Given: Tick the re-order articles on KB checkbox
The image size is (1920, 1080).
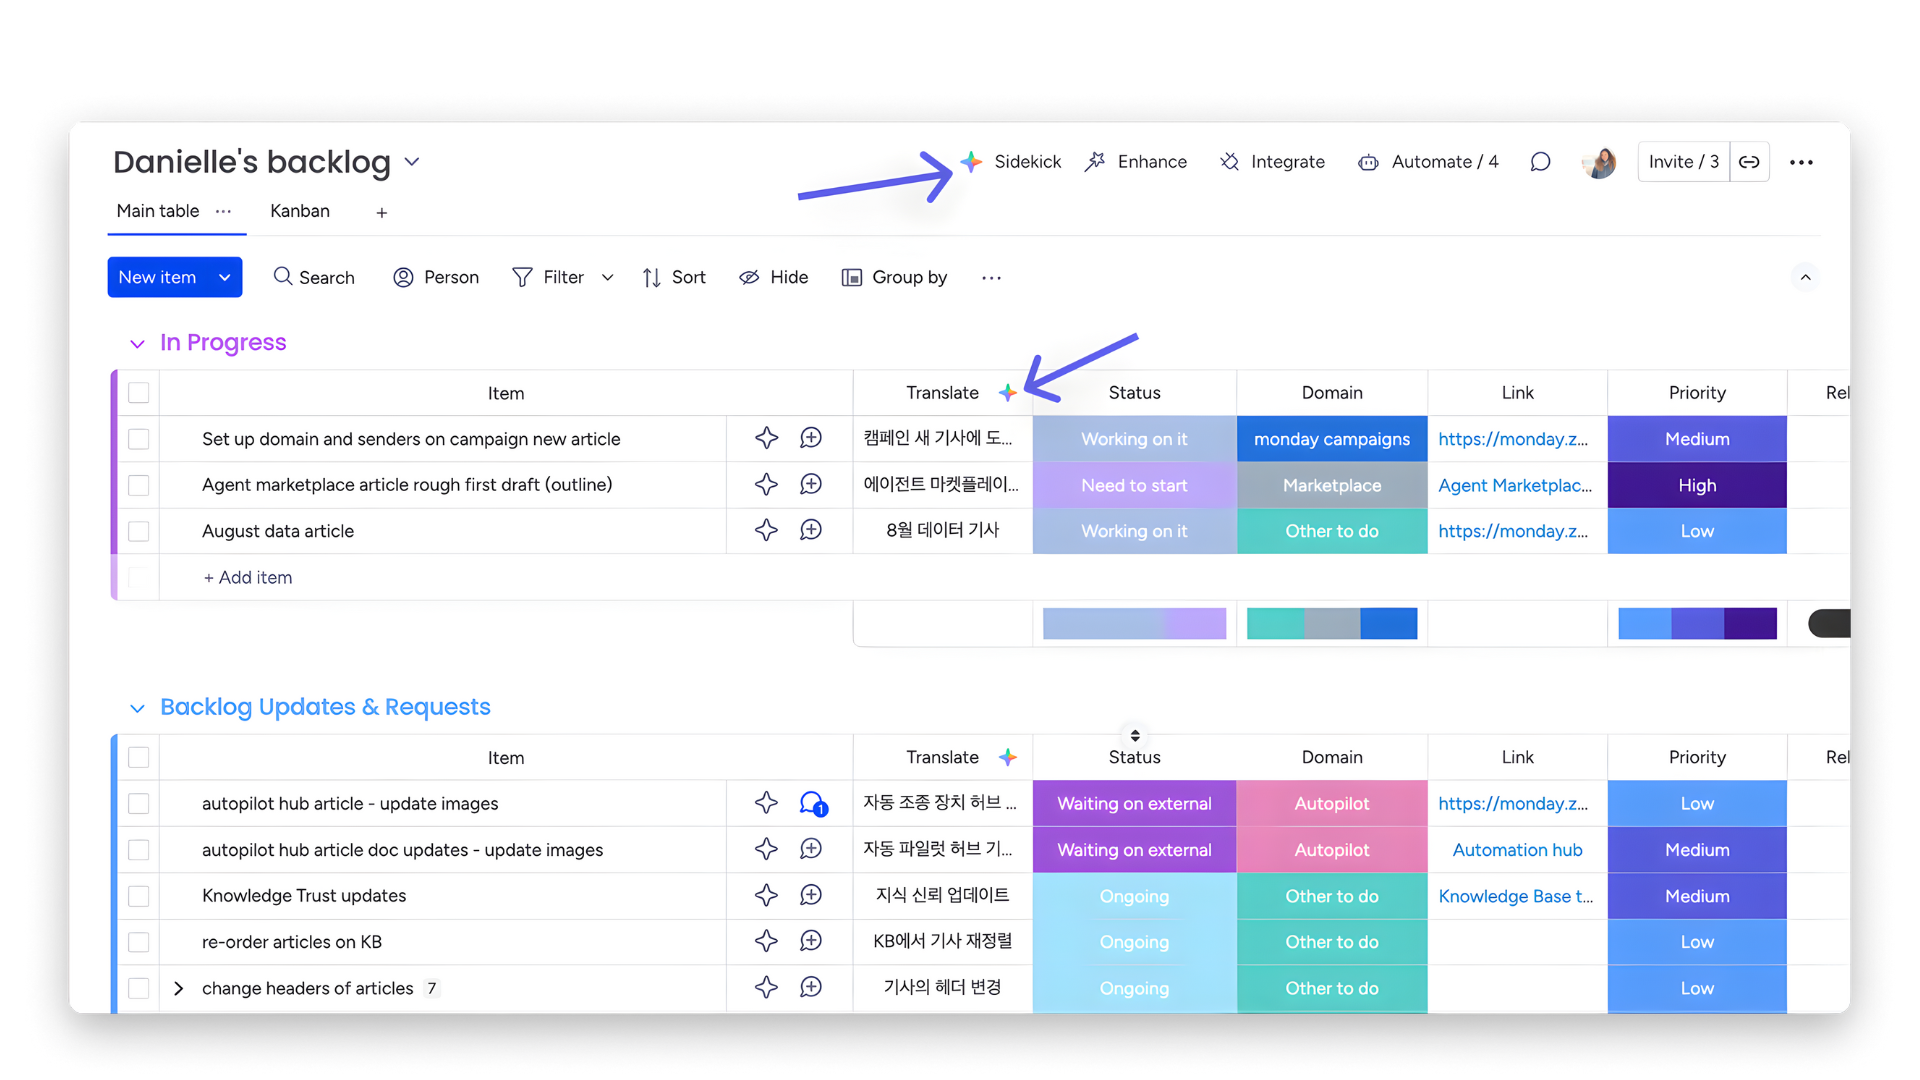Looking at the screenshot, I should point(139,942).
